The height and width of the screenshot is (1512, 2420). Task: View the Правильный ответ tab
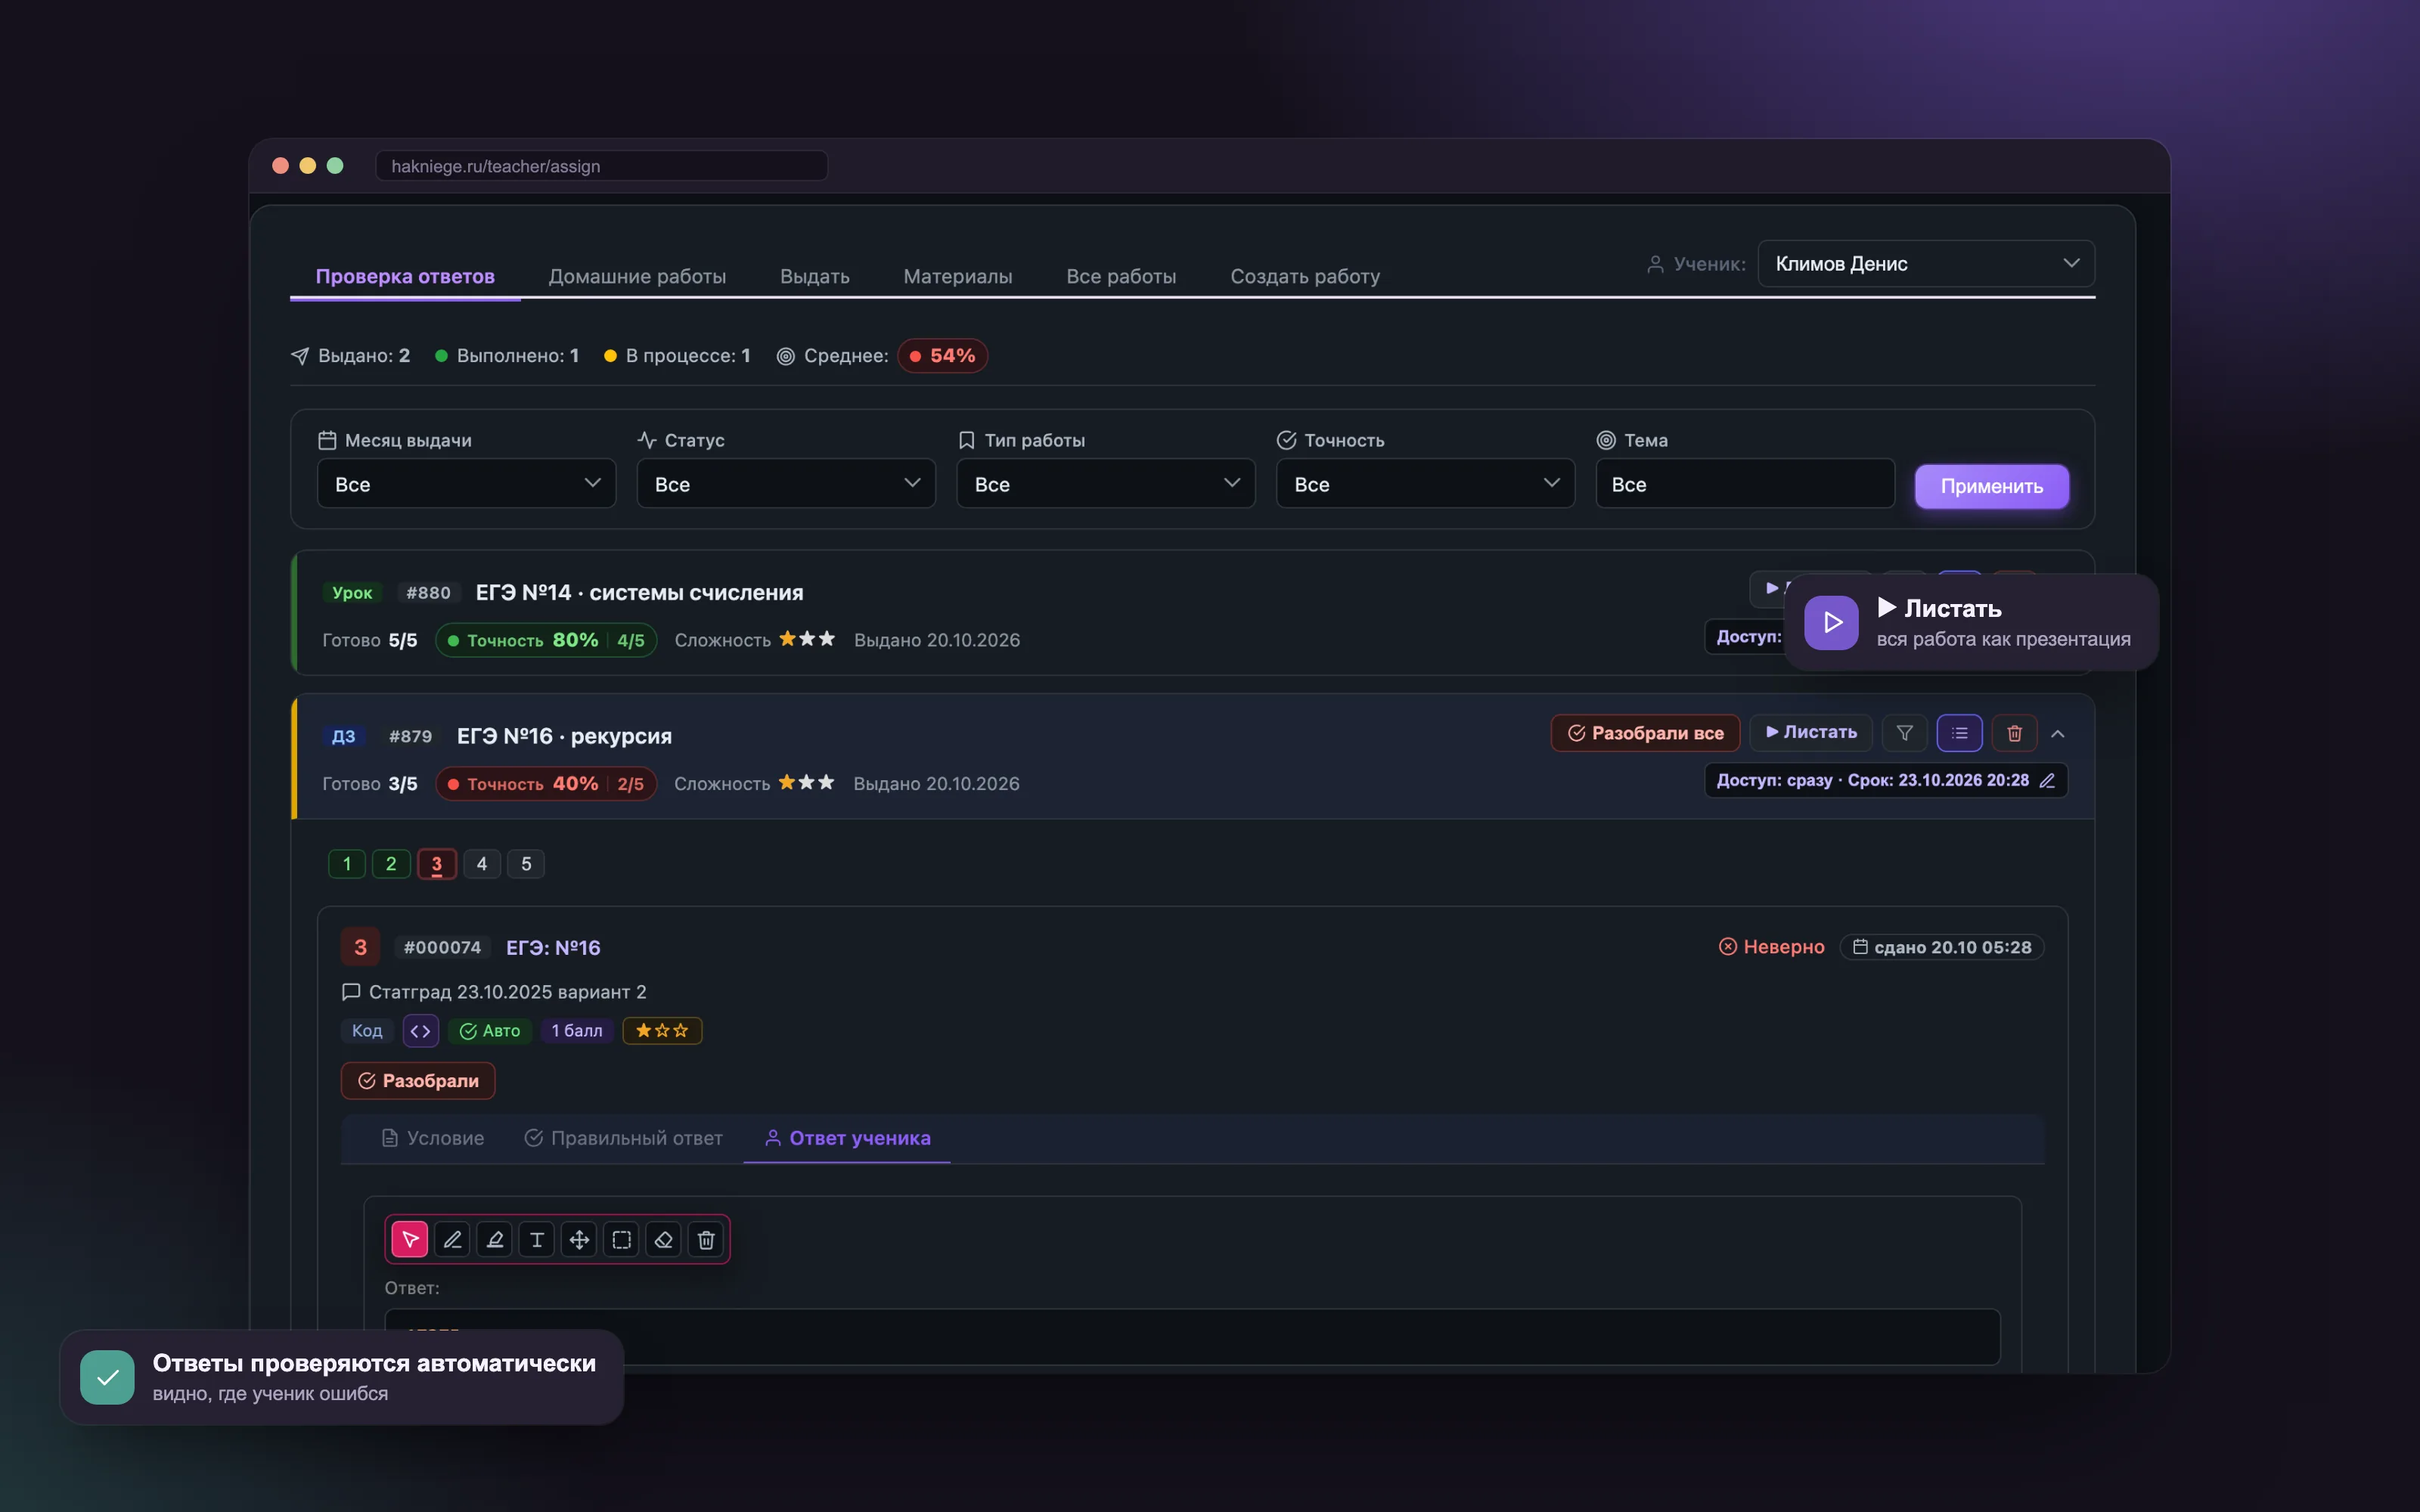624,1139
